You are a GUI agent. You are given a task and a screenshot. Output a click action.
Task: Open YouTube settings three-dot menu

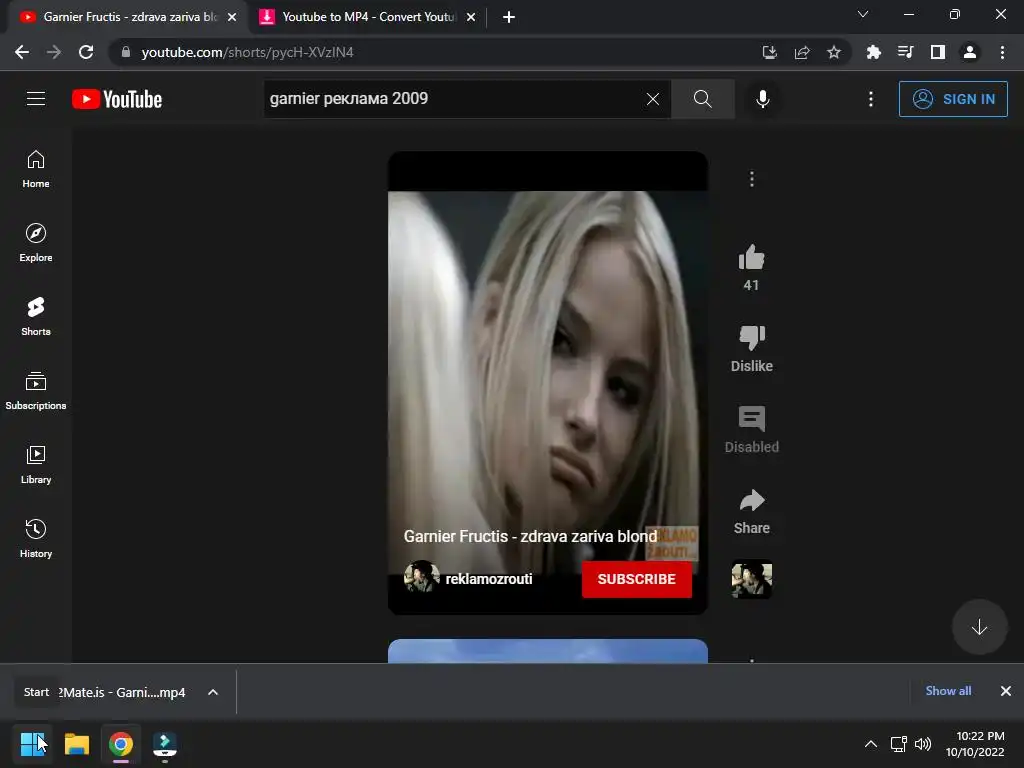[x=871, y=99]
